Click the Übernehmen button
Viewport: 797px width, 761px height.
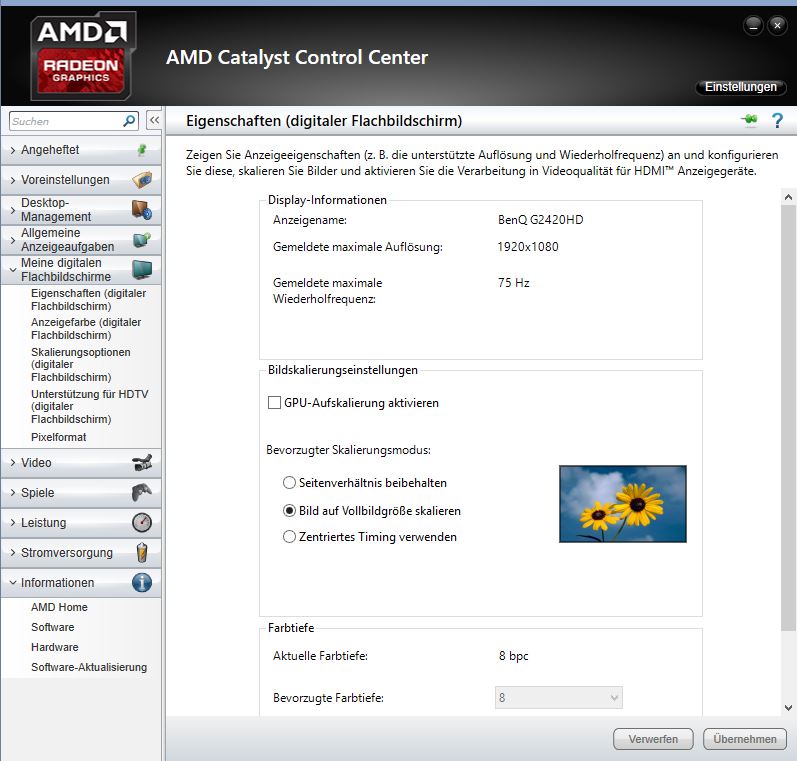pyautogui.click(x=745, y=739)
